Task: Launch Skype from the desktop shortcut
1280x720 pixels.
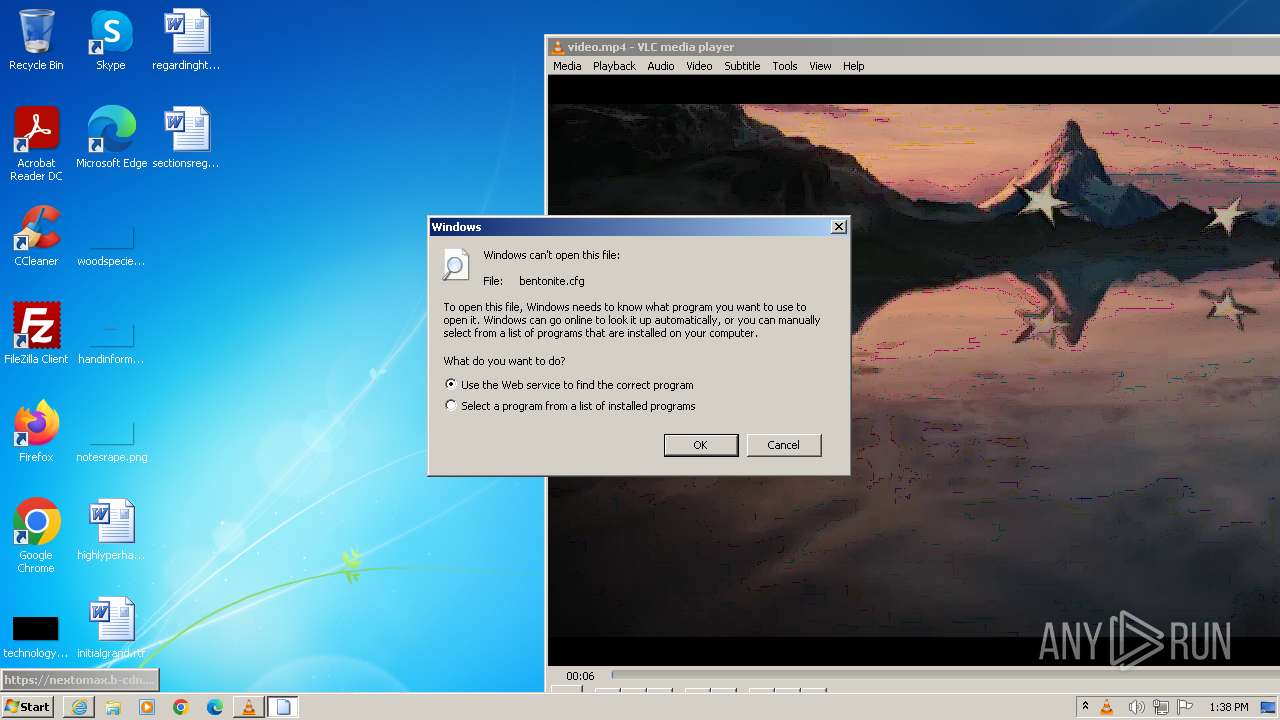Action: [x=111, y=40]
